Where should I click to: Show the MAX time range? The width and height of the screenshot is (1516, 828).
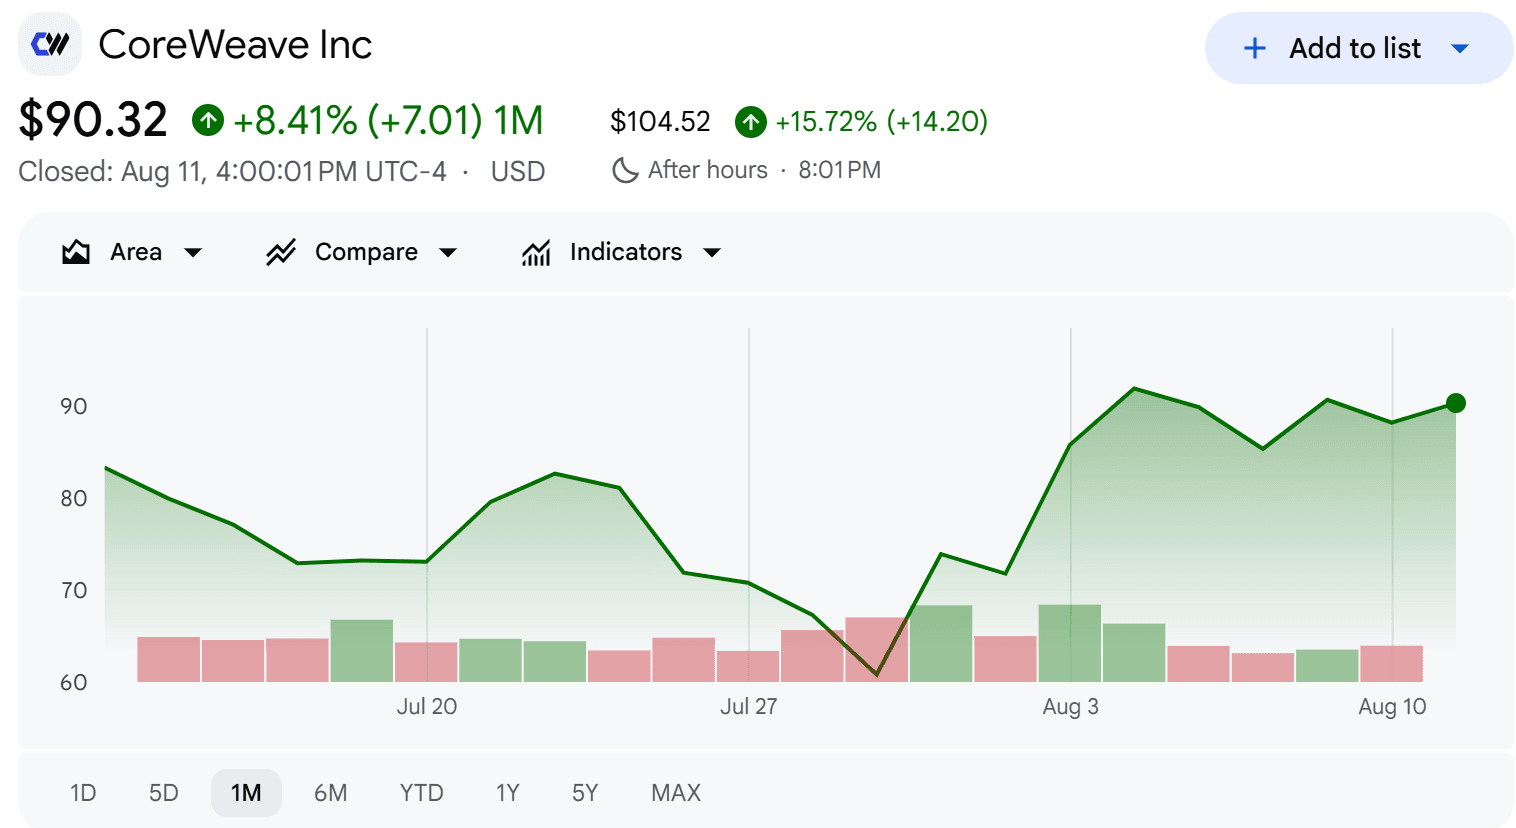pyautogui.click(x=676, y=793)
